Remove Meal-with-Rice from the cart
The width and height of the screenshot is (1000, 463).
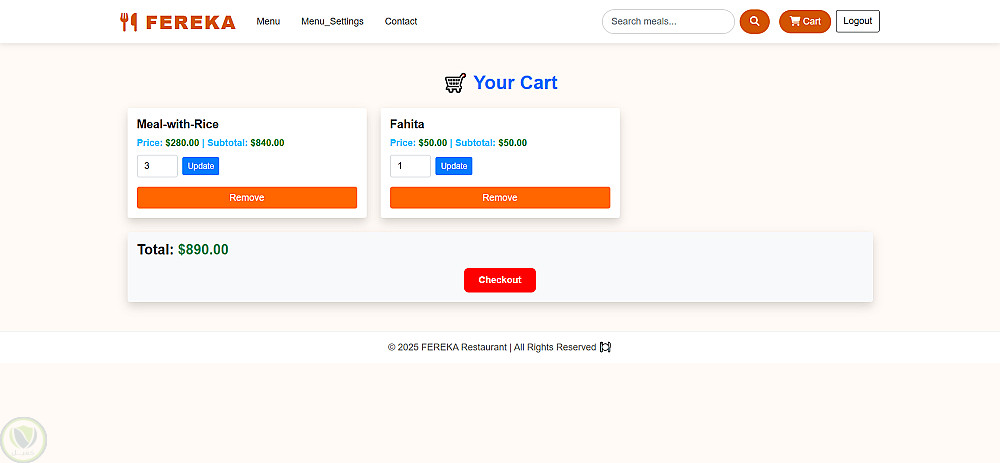pyautogui.click(x=247, y=198)
